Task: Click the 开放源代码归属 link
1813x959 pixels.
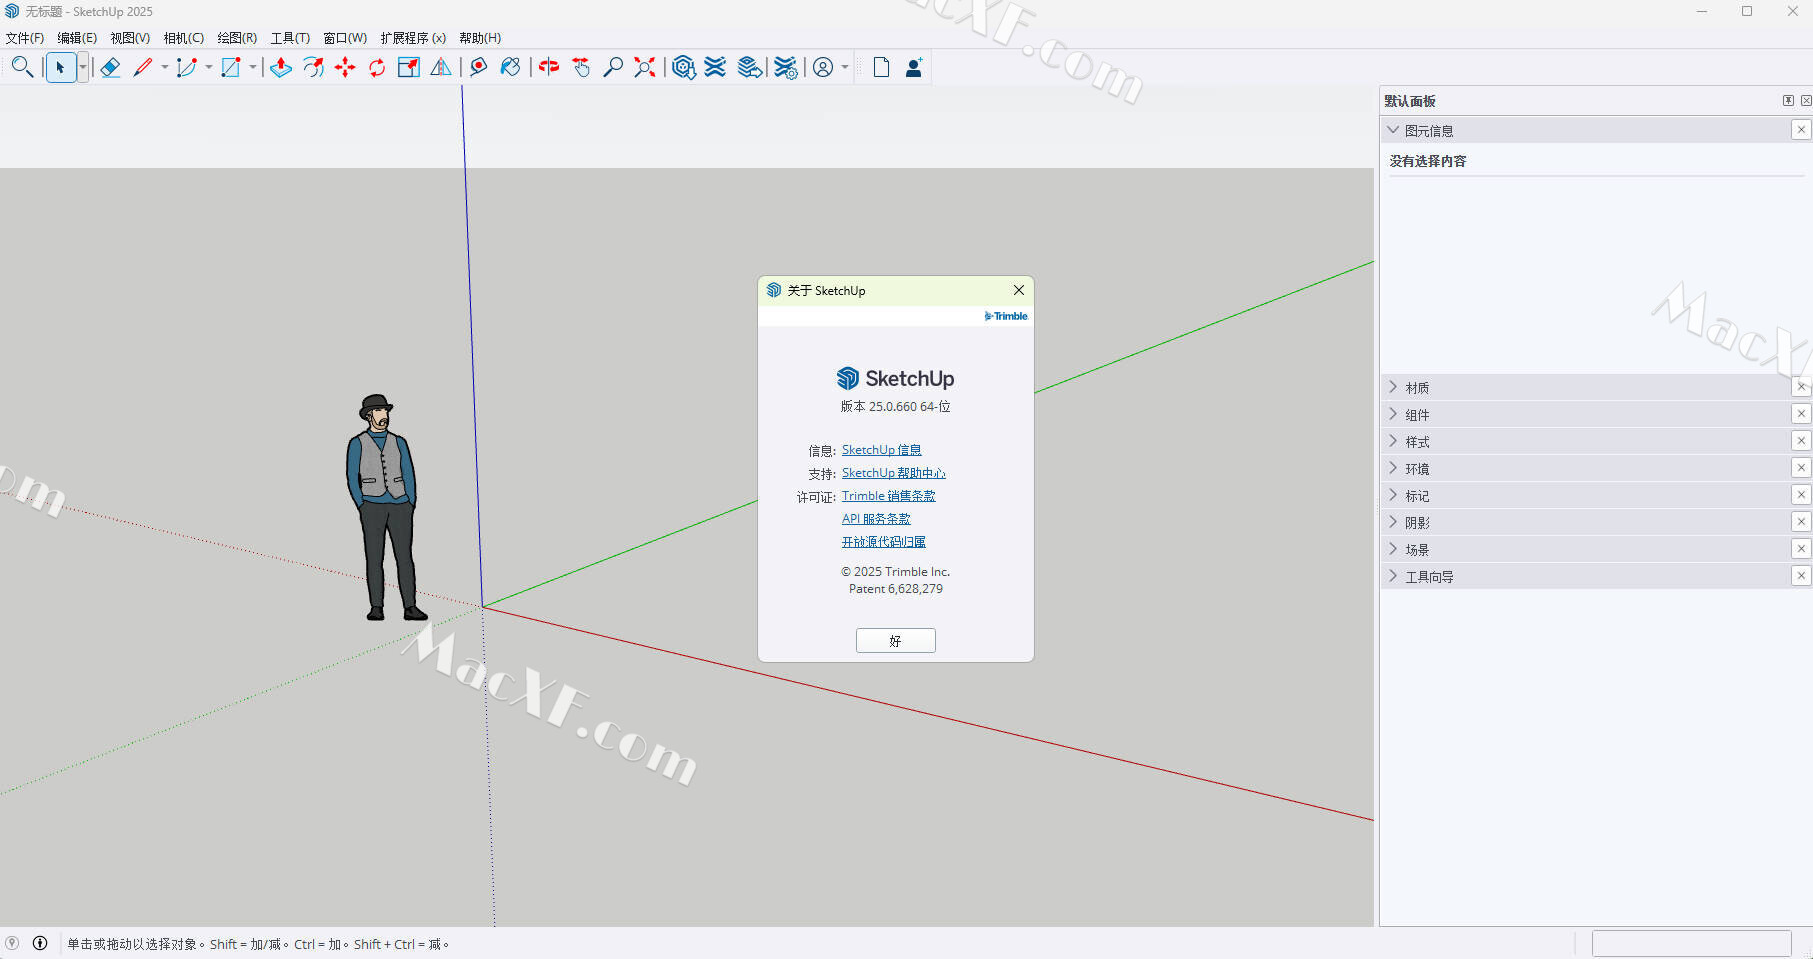Action: coord(883,542)
